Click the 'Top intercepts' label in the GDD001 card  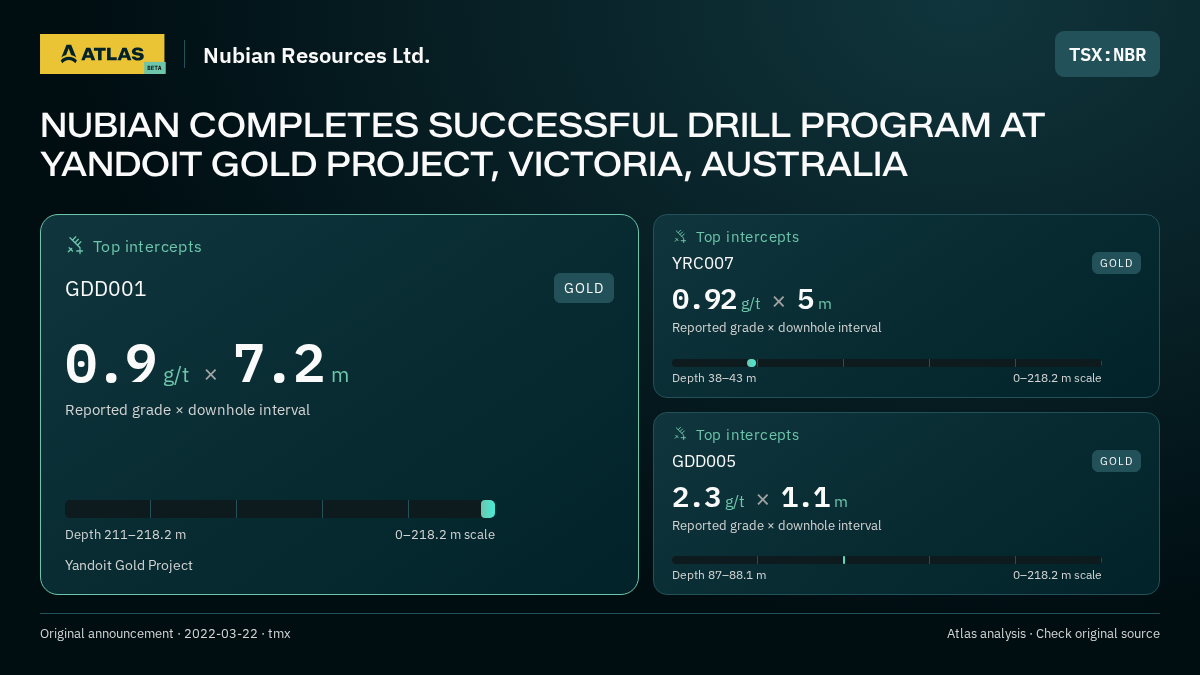[147, 246]
